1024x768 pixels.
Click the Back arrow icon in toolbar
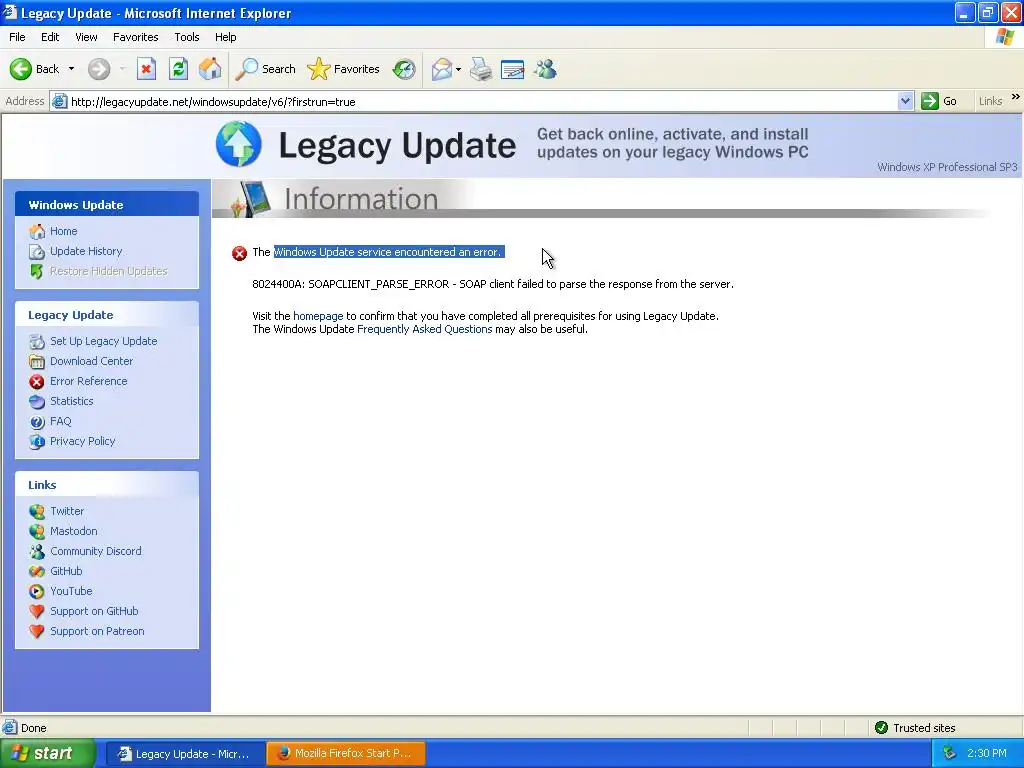coord(21,69)
